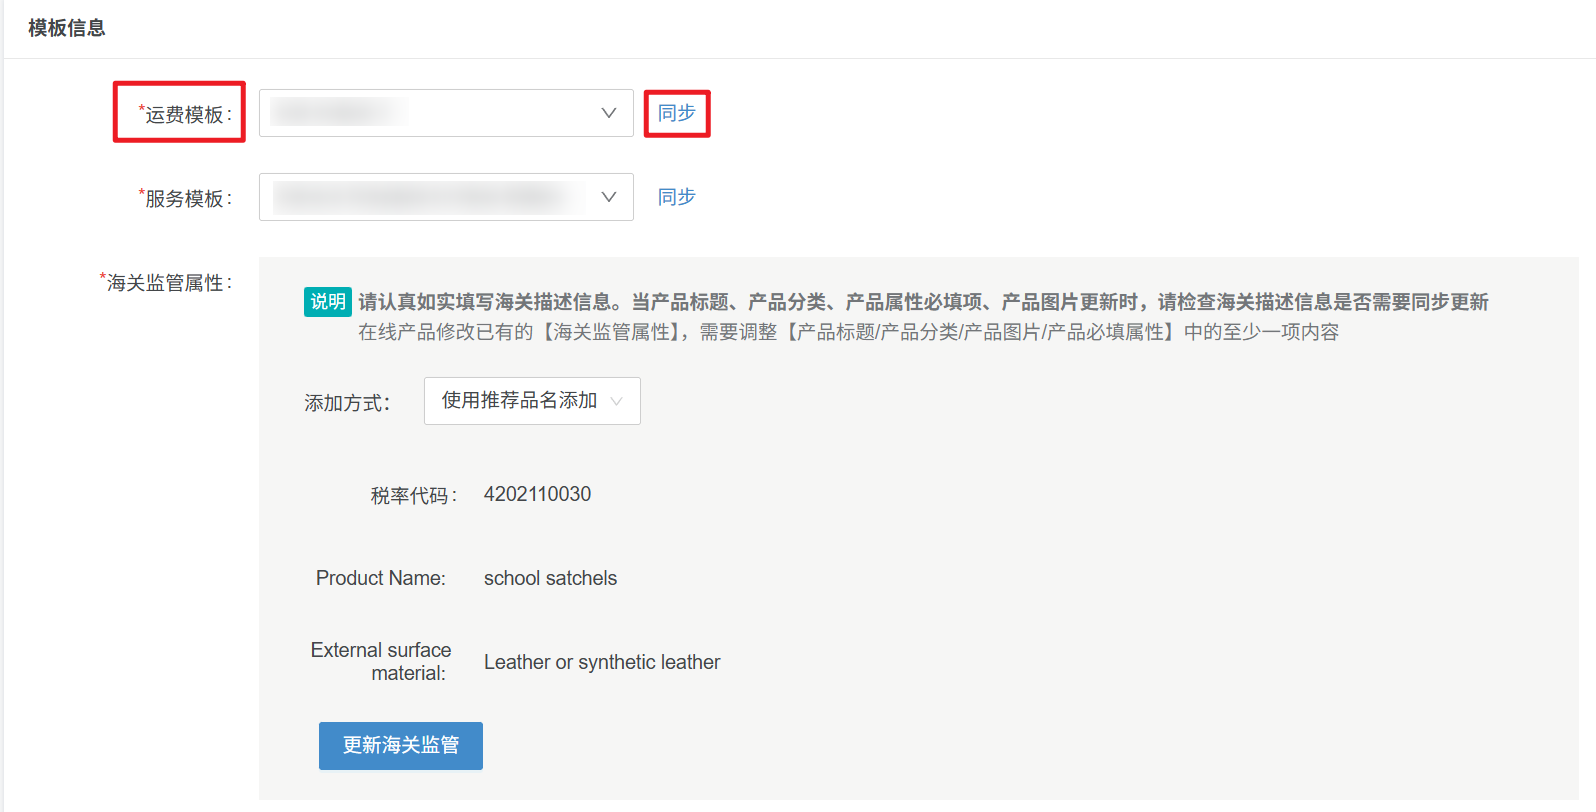The width and height of the screenshot is (1596, 812).
Task: Click the 海关监管属性 label
Action: tap(167, 283)
